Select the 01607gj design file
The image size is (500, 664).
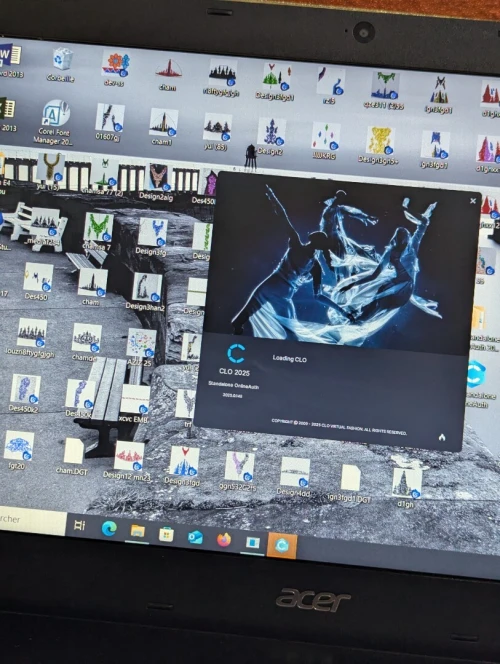pyautogui.click(x=109, y=122)
